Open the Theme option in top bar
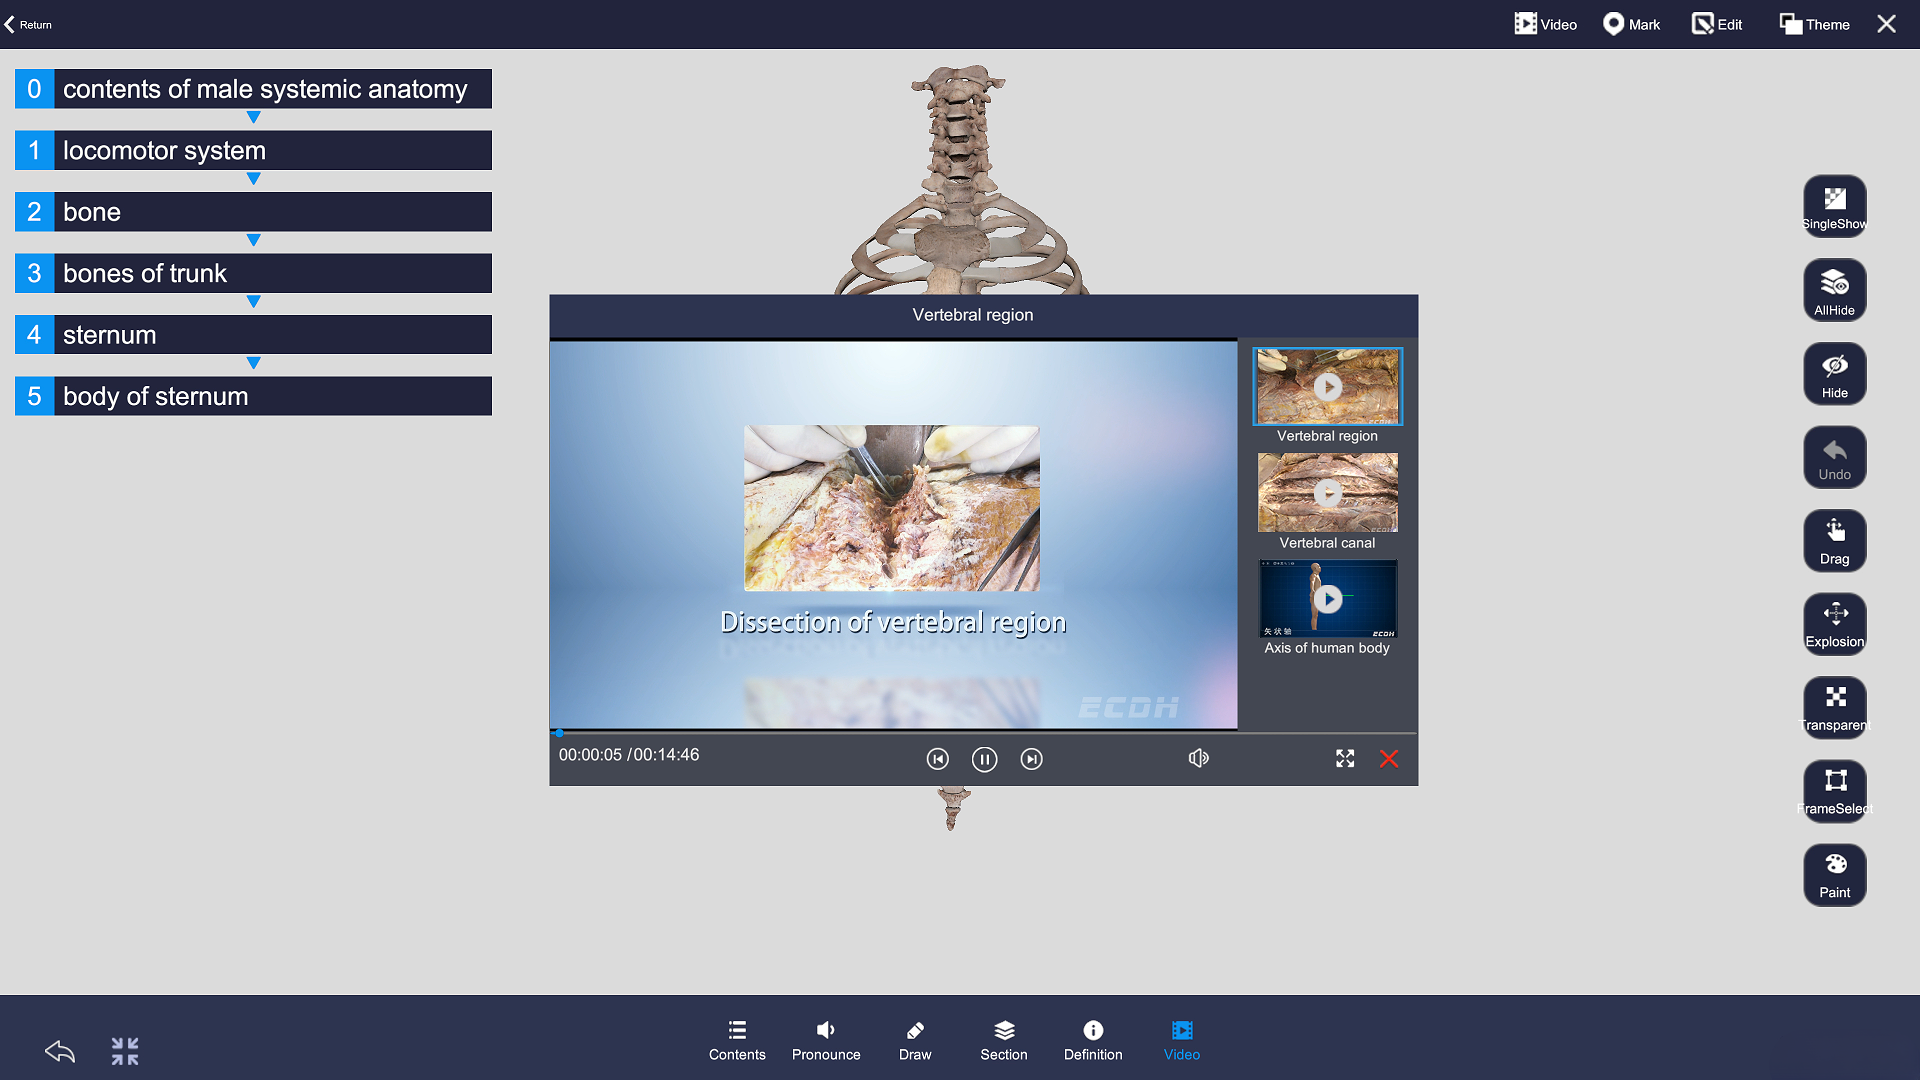This screenshot has width=1920, height=1080. (x=1814, y=24)
